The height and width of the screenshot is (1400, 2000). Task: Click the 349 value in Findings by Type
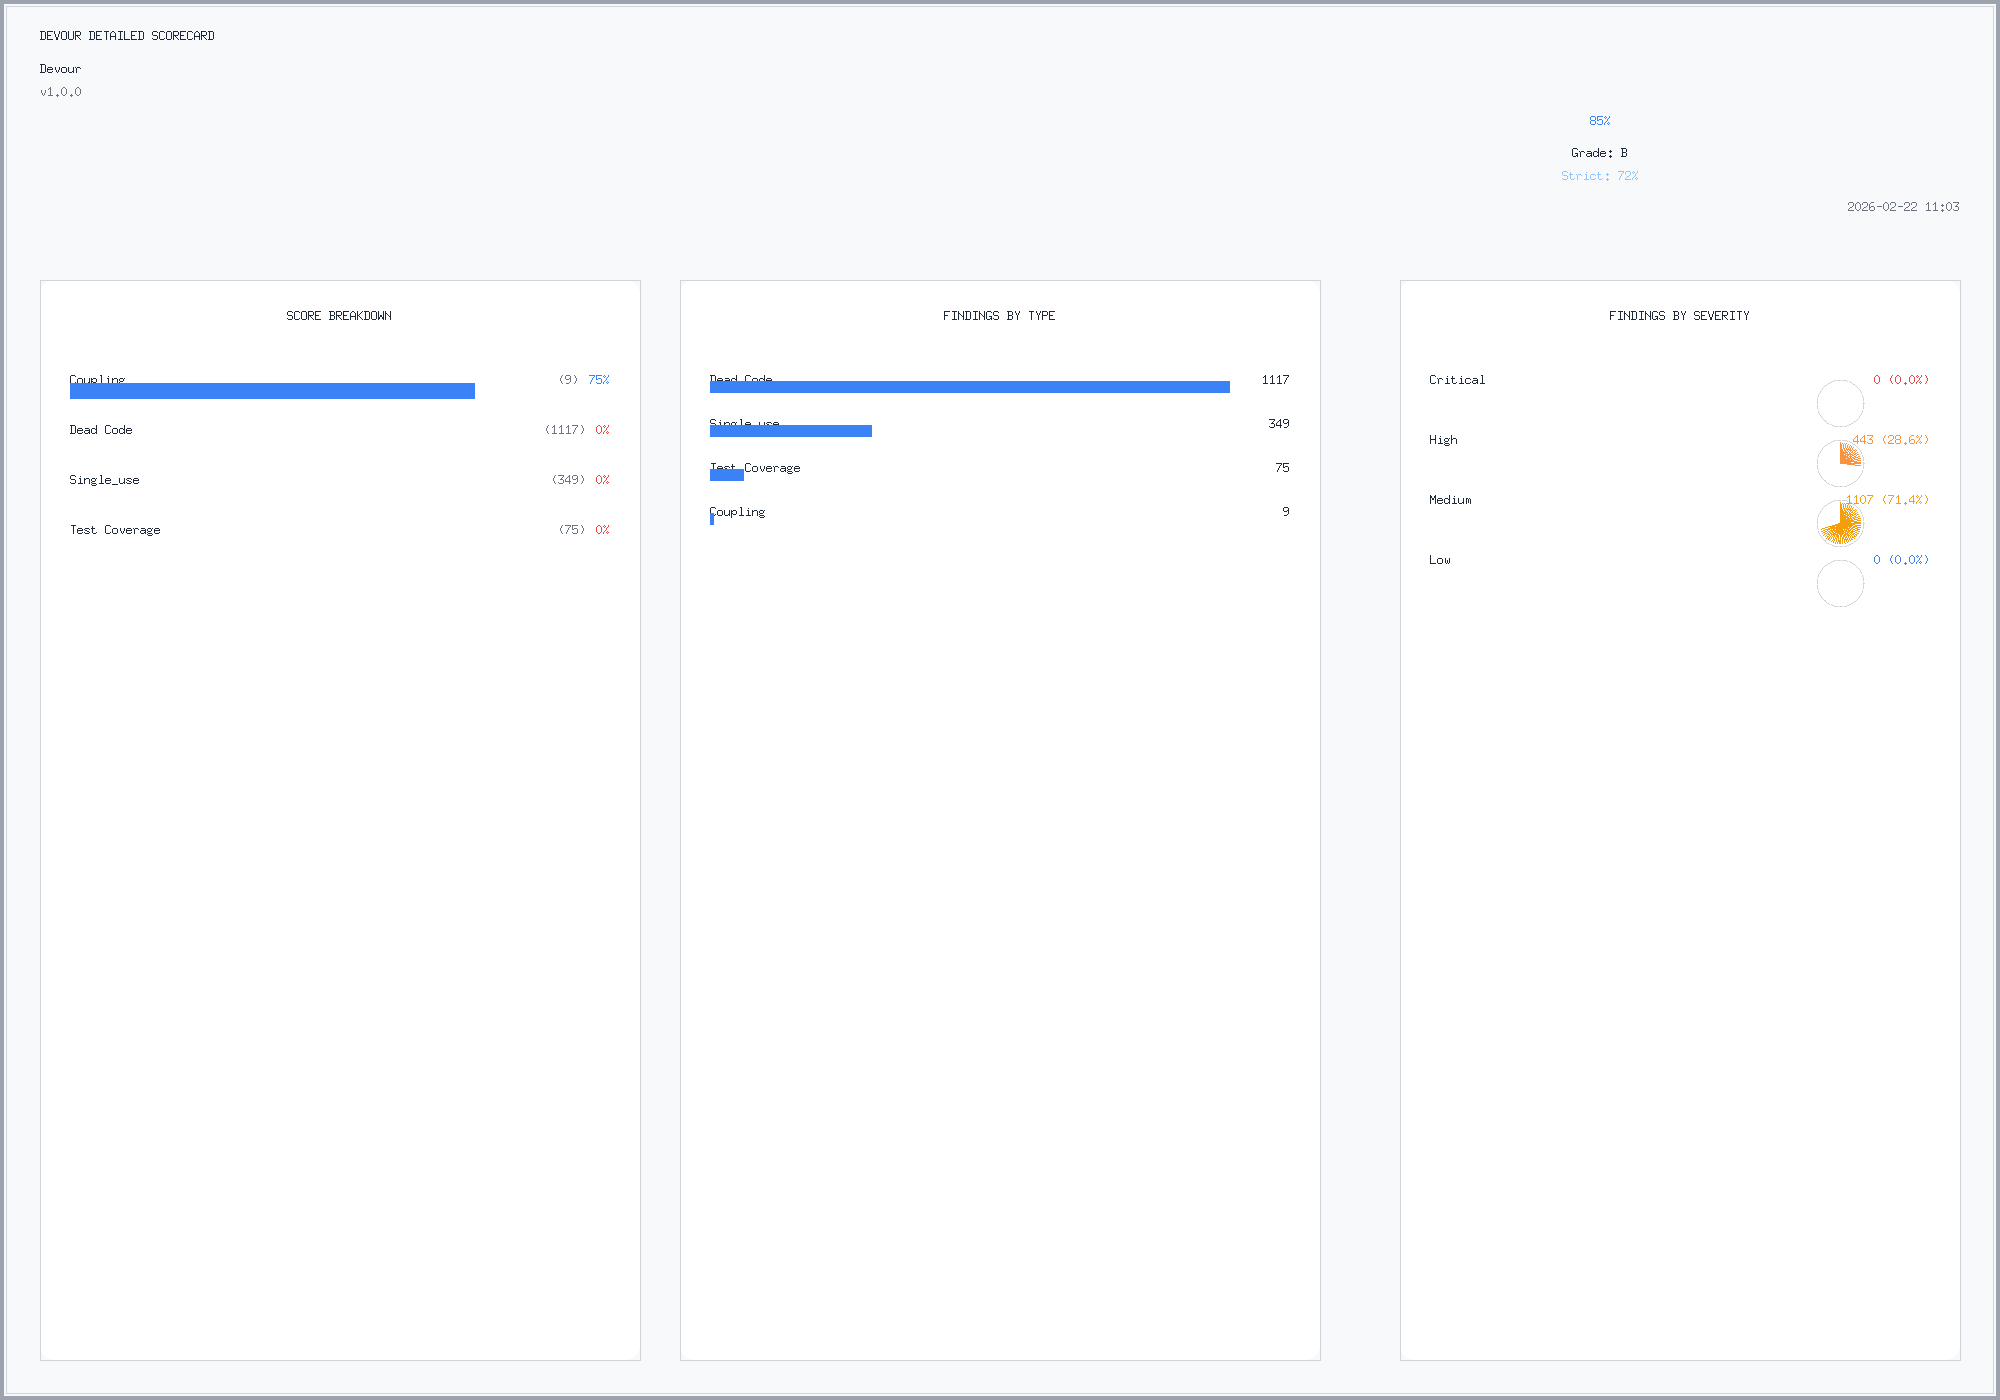1279,424
